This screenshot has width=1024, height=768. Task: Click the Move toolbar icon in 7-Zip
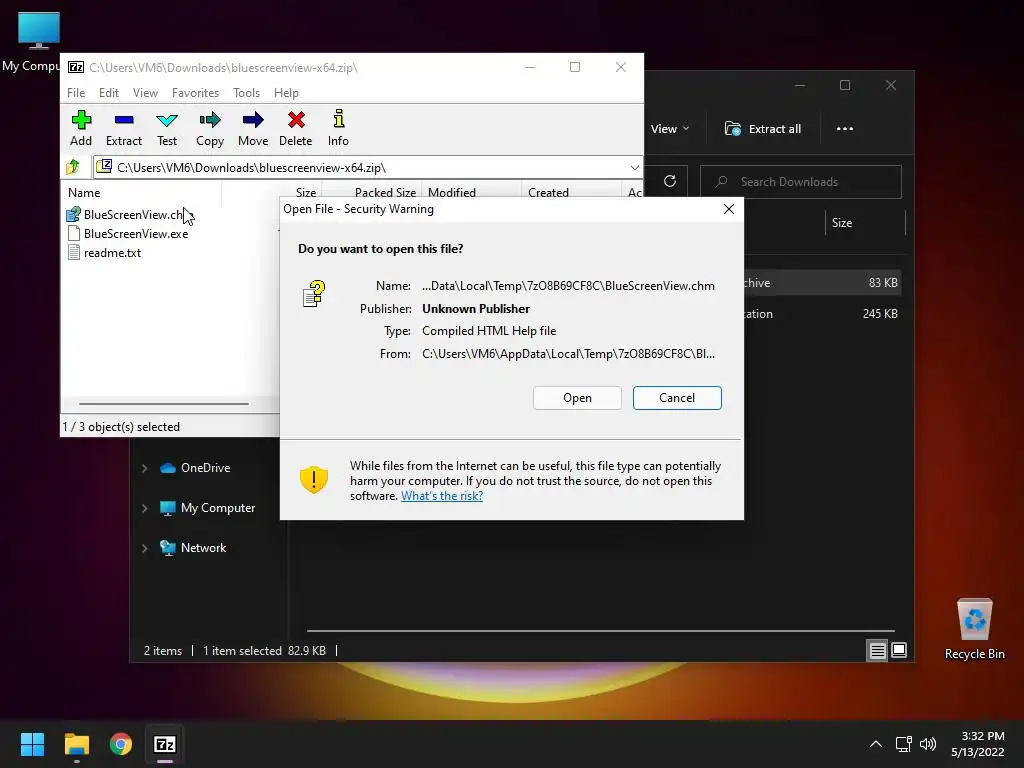[253, 128]
